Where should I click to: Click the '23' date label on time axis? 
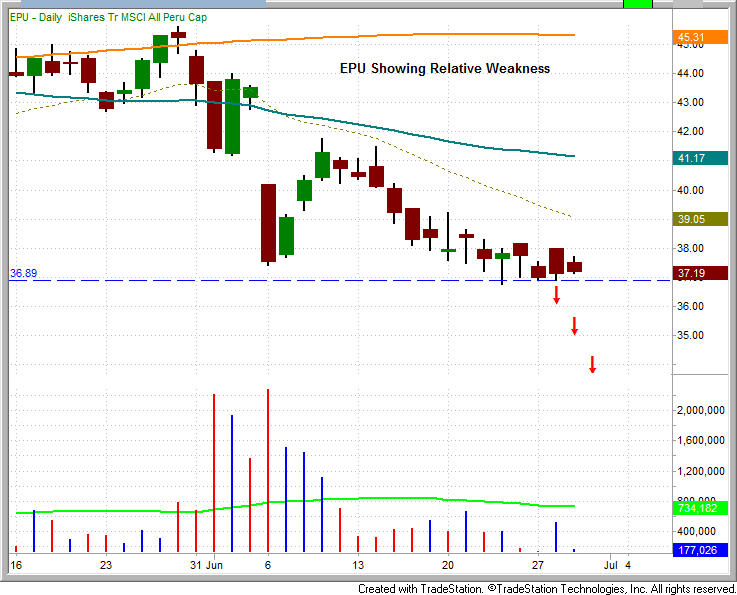point(106,565)
